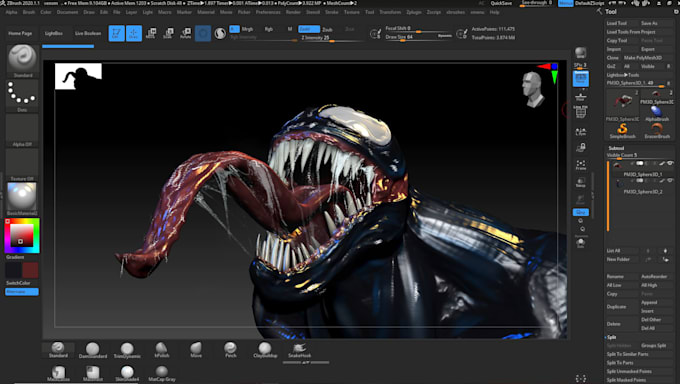
Task: Open the Alpha menu
Action: point(12,12)
